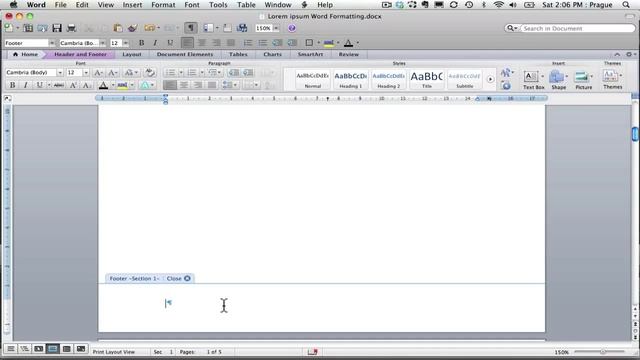
Task: Switch to the Document Elements tab
Action: coord(185,54)
